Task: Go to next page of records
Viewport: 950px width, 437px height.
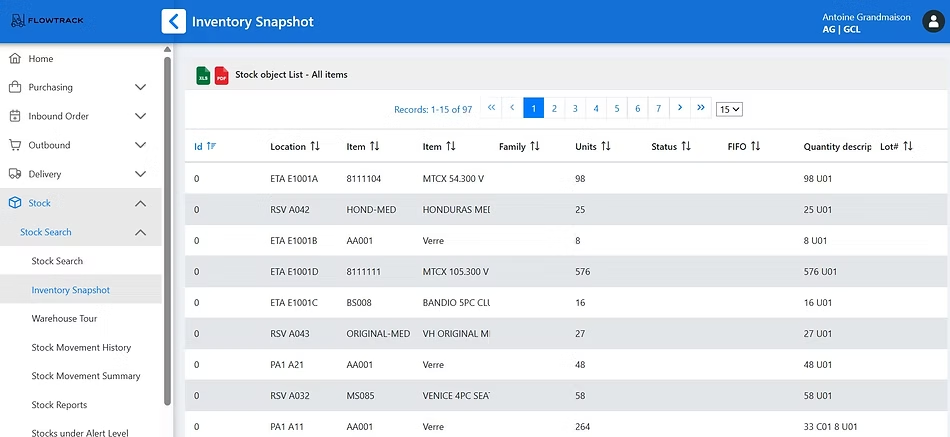Action: coord(680,108)
